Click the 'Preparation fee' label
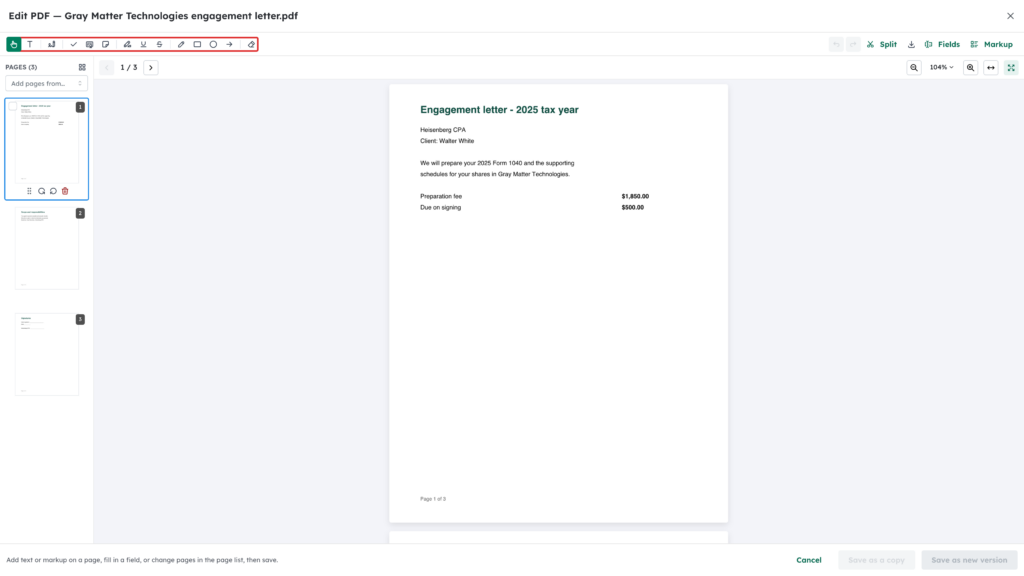 [x=441, y=196]
